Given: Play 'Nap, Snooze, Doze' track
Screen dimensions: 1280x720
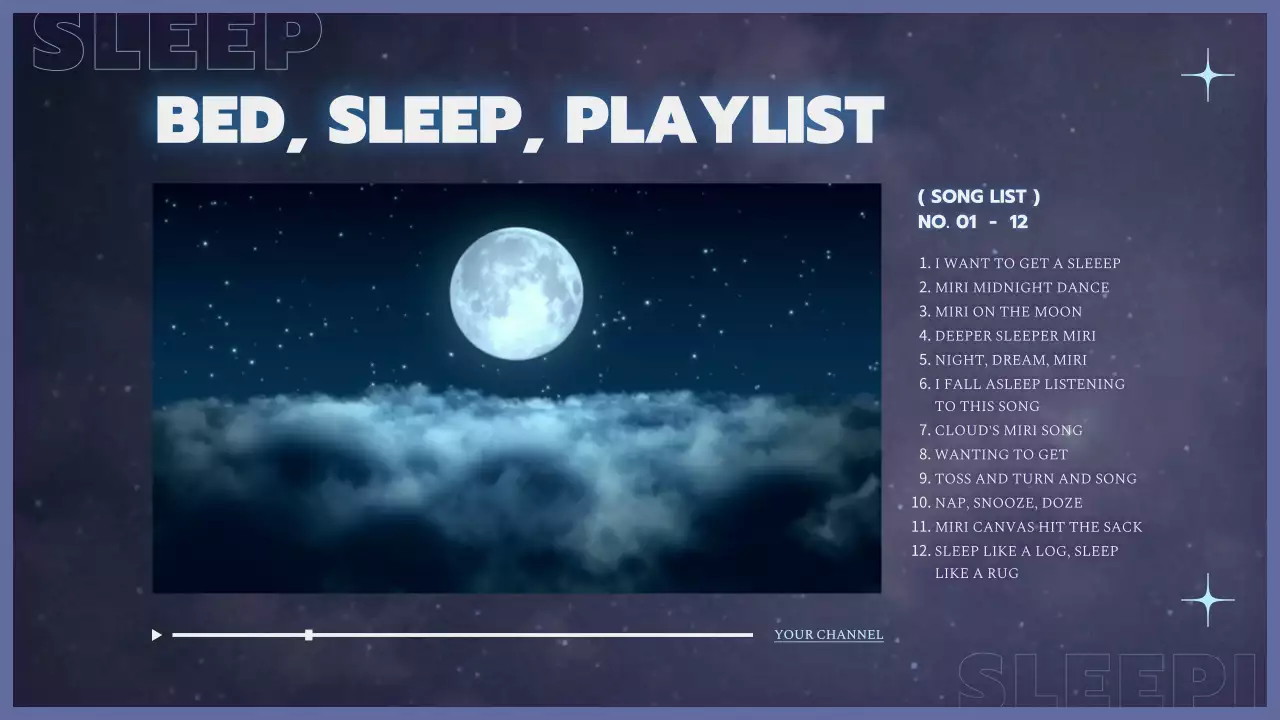Looking at the screenshot, I should click(x=1008, y=502).
